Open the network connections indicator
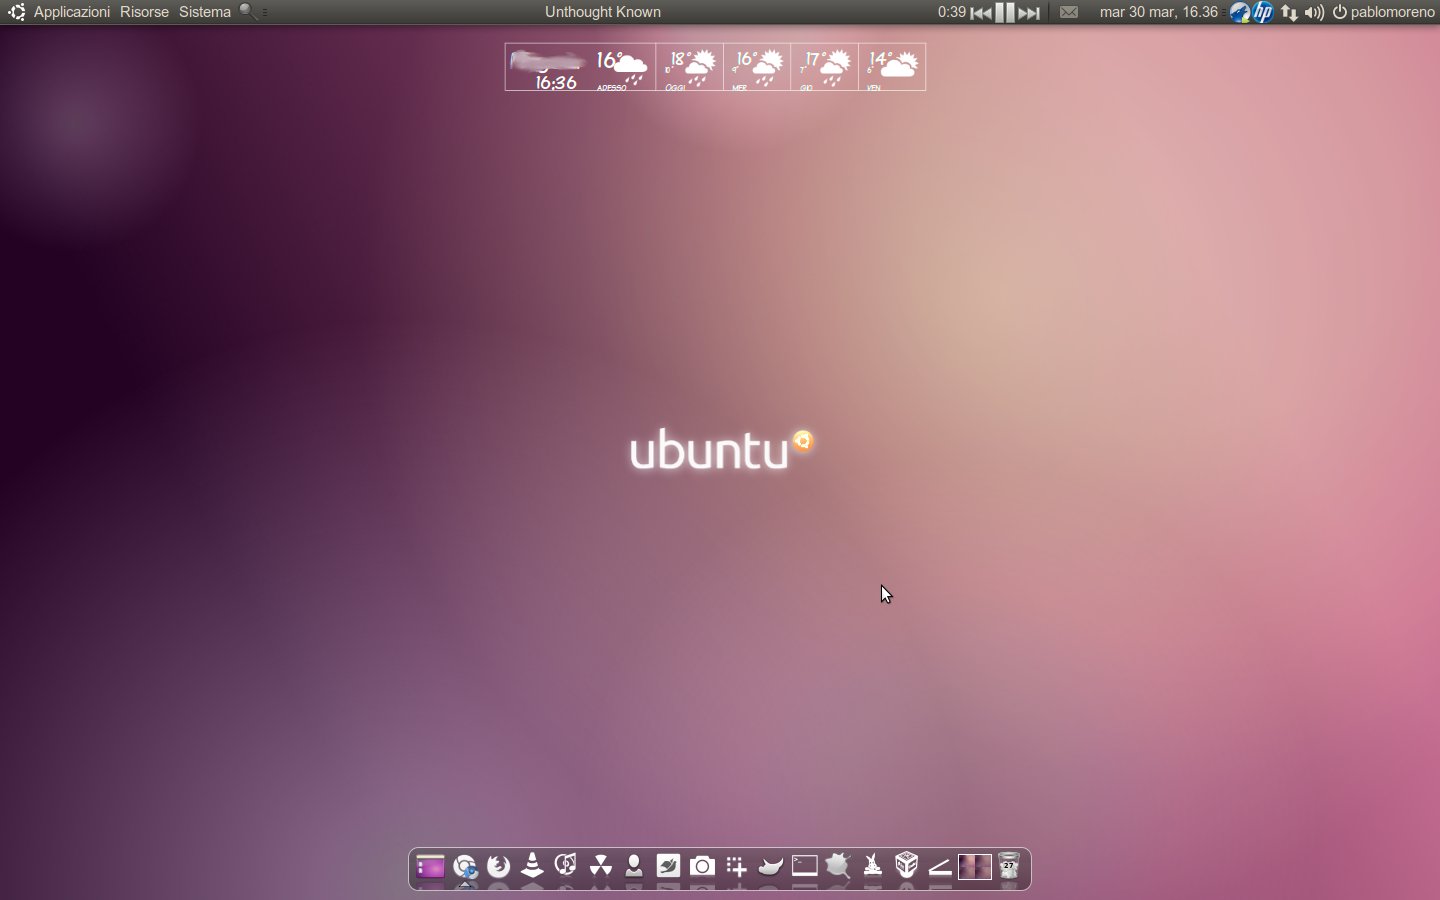Image resolution: width=1440 pixels, height=900 pixels. 1290,12
